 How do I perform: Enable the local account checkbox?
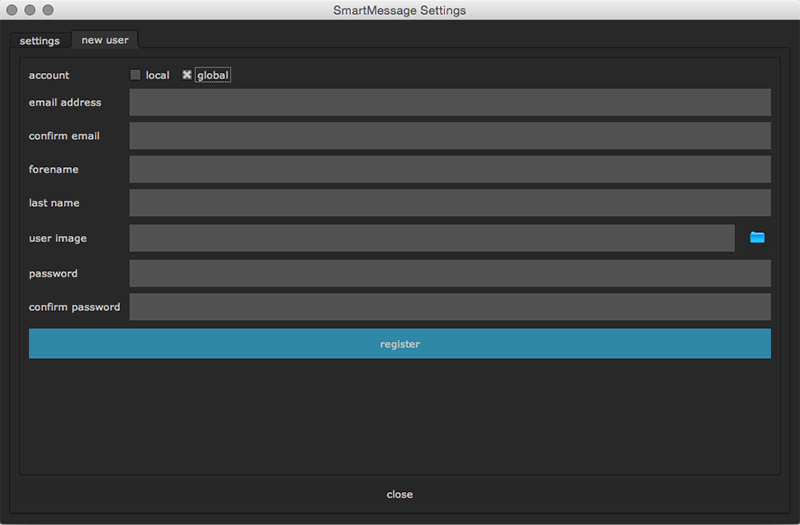click(136, 75)
